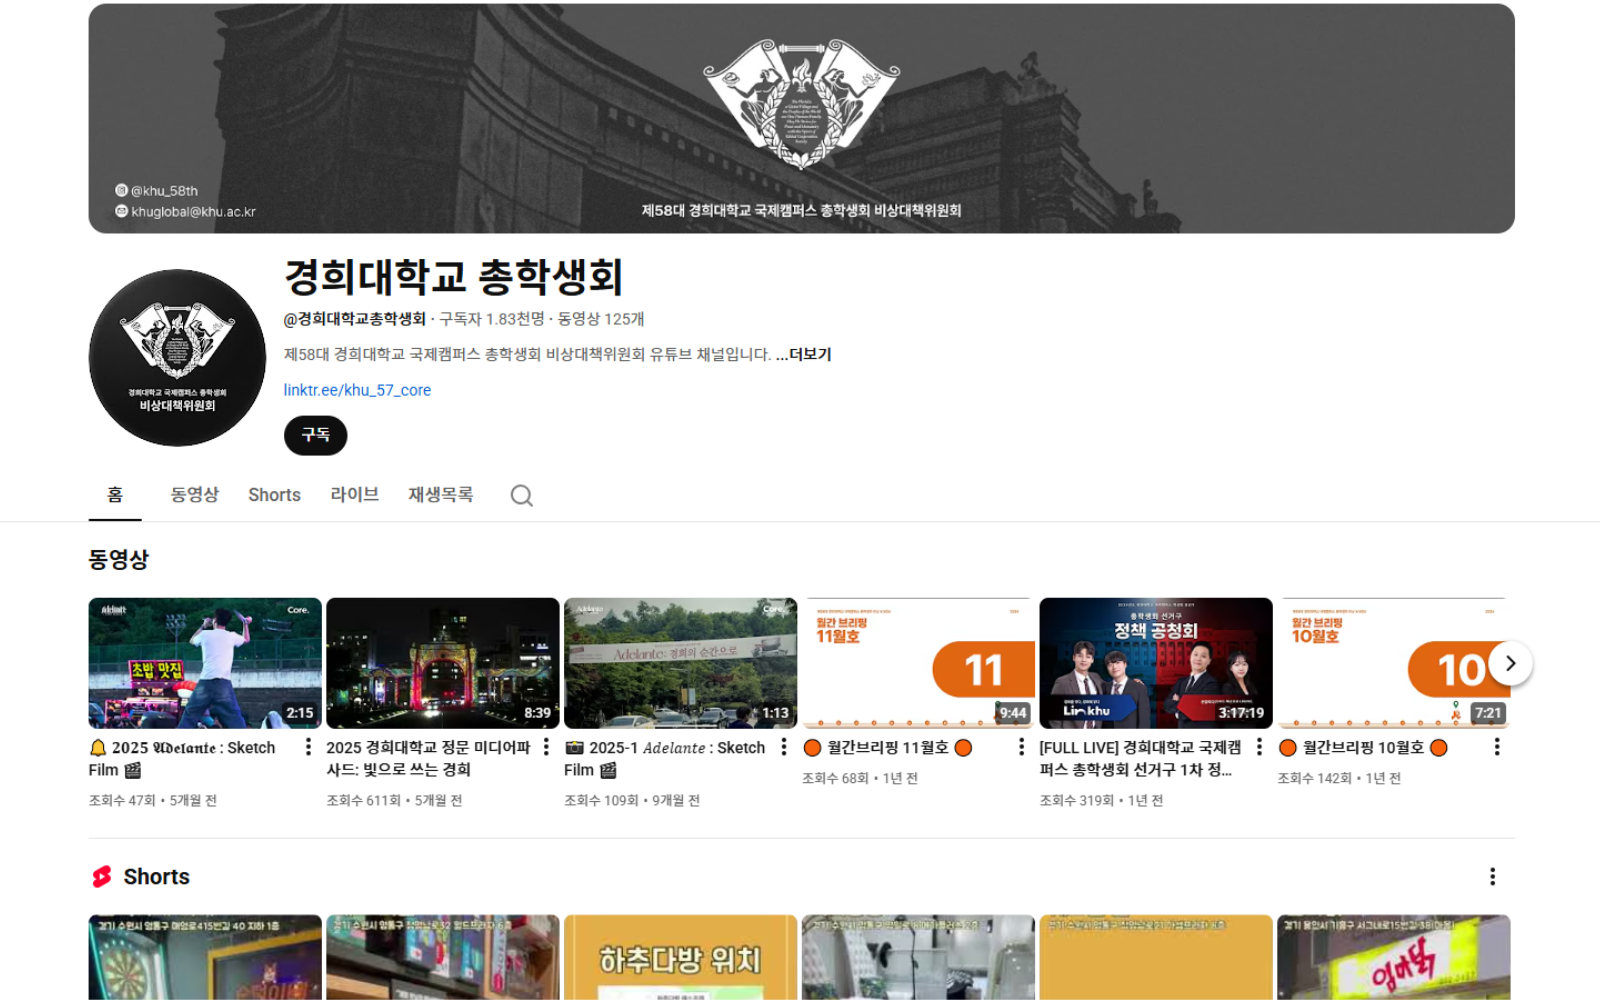This screenshot has height=1000, width=1600.
Task: Open the Shorts section options menu
Action: [1492, 877]
